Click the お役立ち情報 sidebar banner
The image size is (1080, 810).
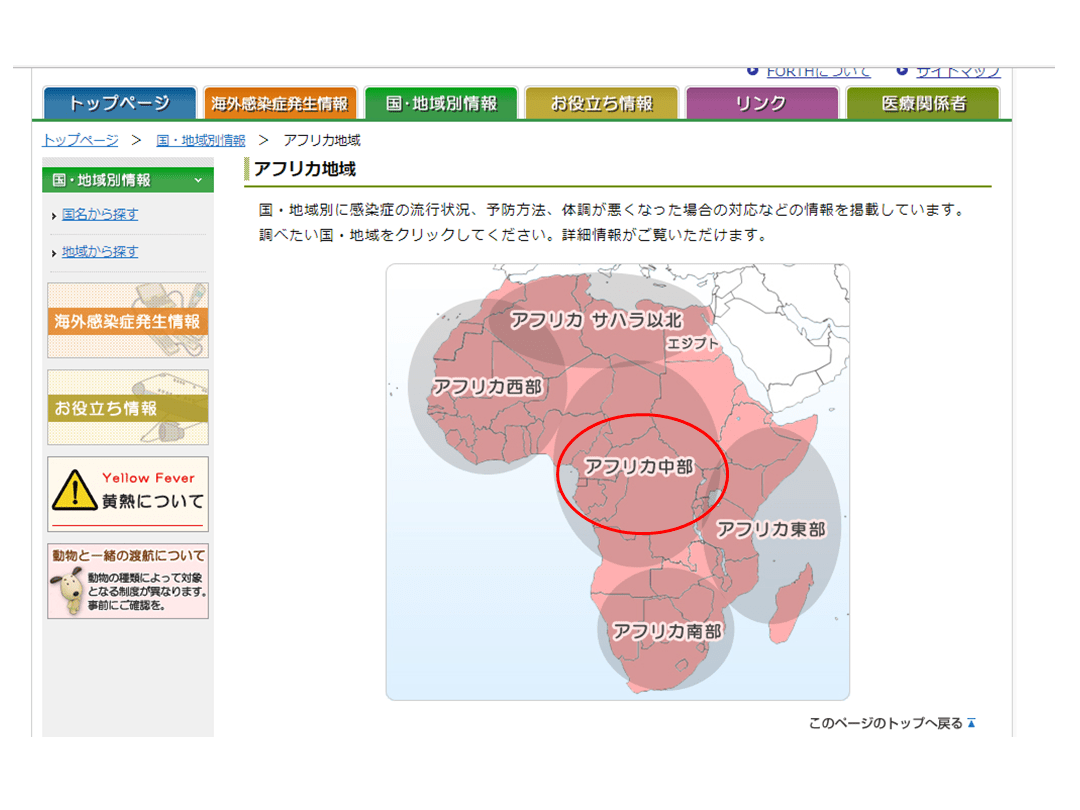click(x=128, y=408)
